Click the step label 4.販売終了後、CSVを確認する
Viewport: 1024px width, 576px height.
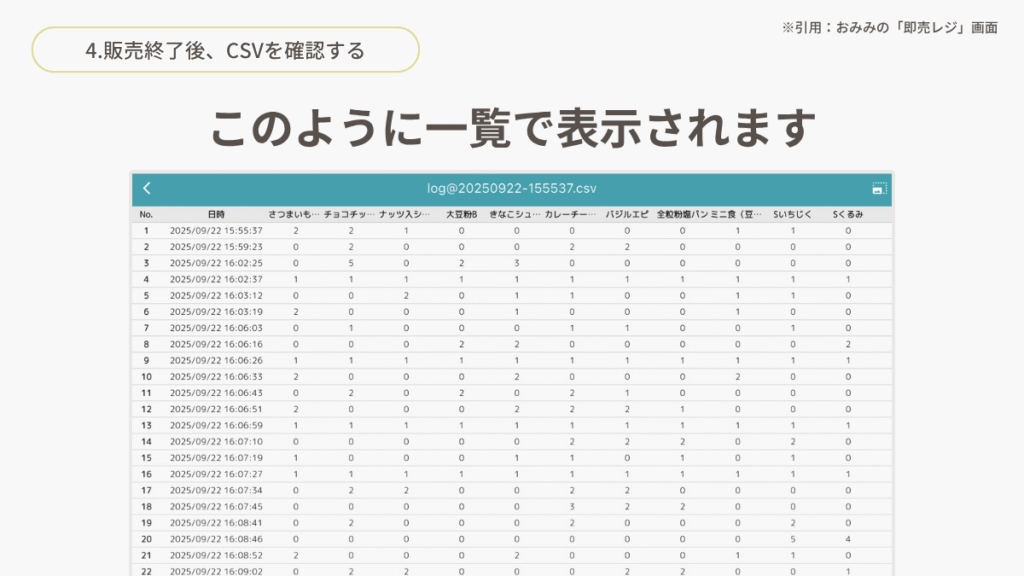click(x=225, y=50)
